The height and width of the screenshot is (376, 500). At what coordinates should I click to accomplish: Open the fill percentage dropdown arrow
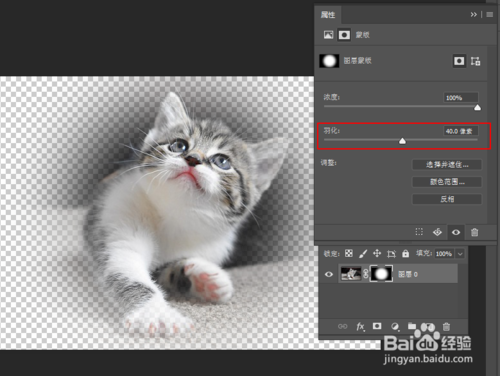[x=460, y=254]
